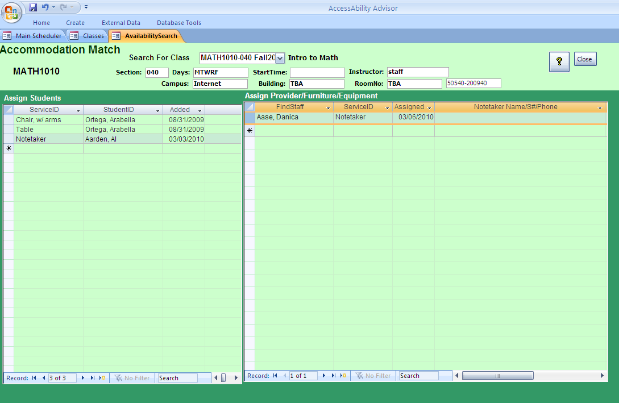Image resolution: width=619 pixels, height=403 pixels.
Task: Click new record icon in Assign Provider navigator
Action: tap(343, 375)
